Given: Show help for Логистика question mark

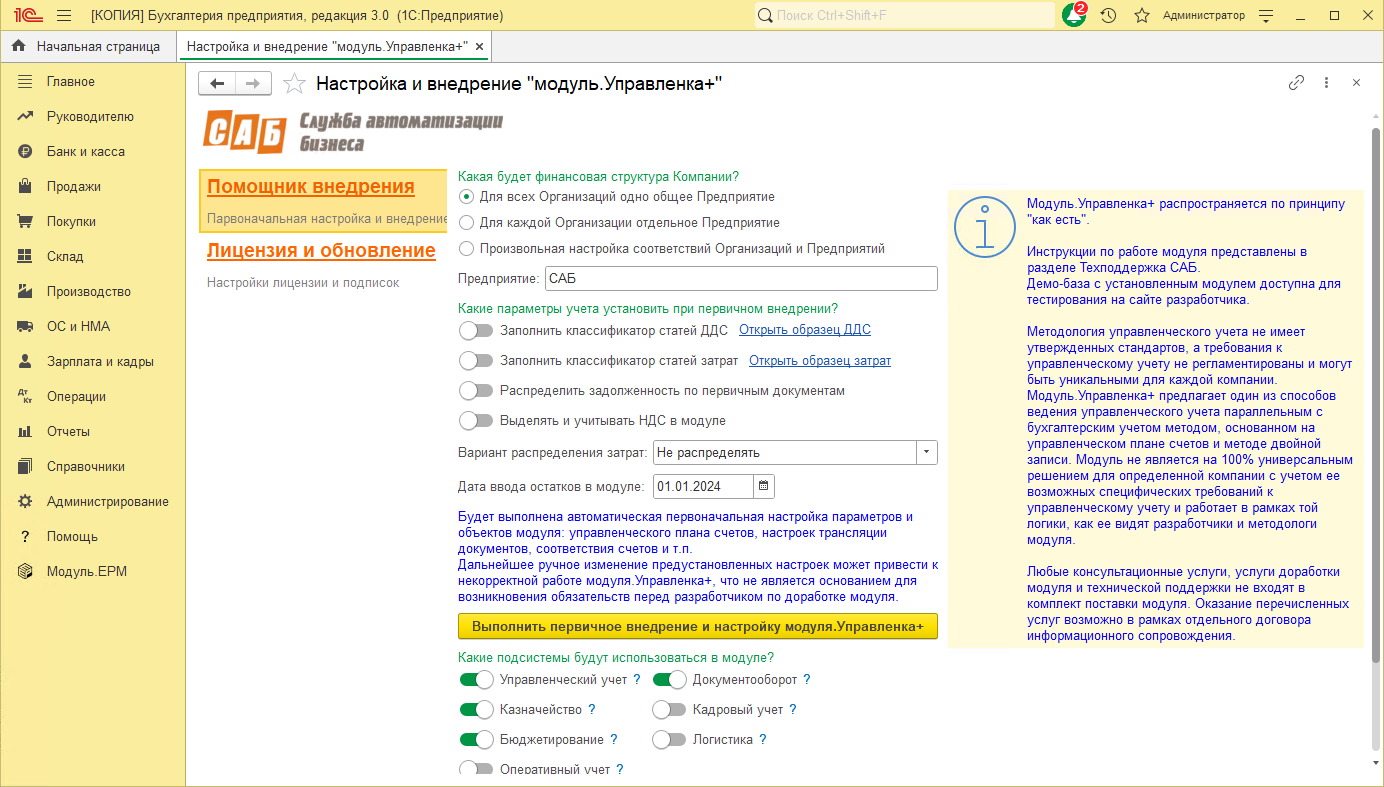Looking at the screenshot, I should point(763,740).
